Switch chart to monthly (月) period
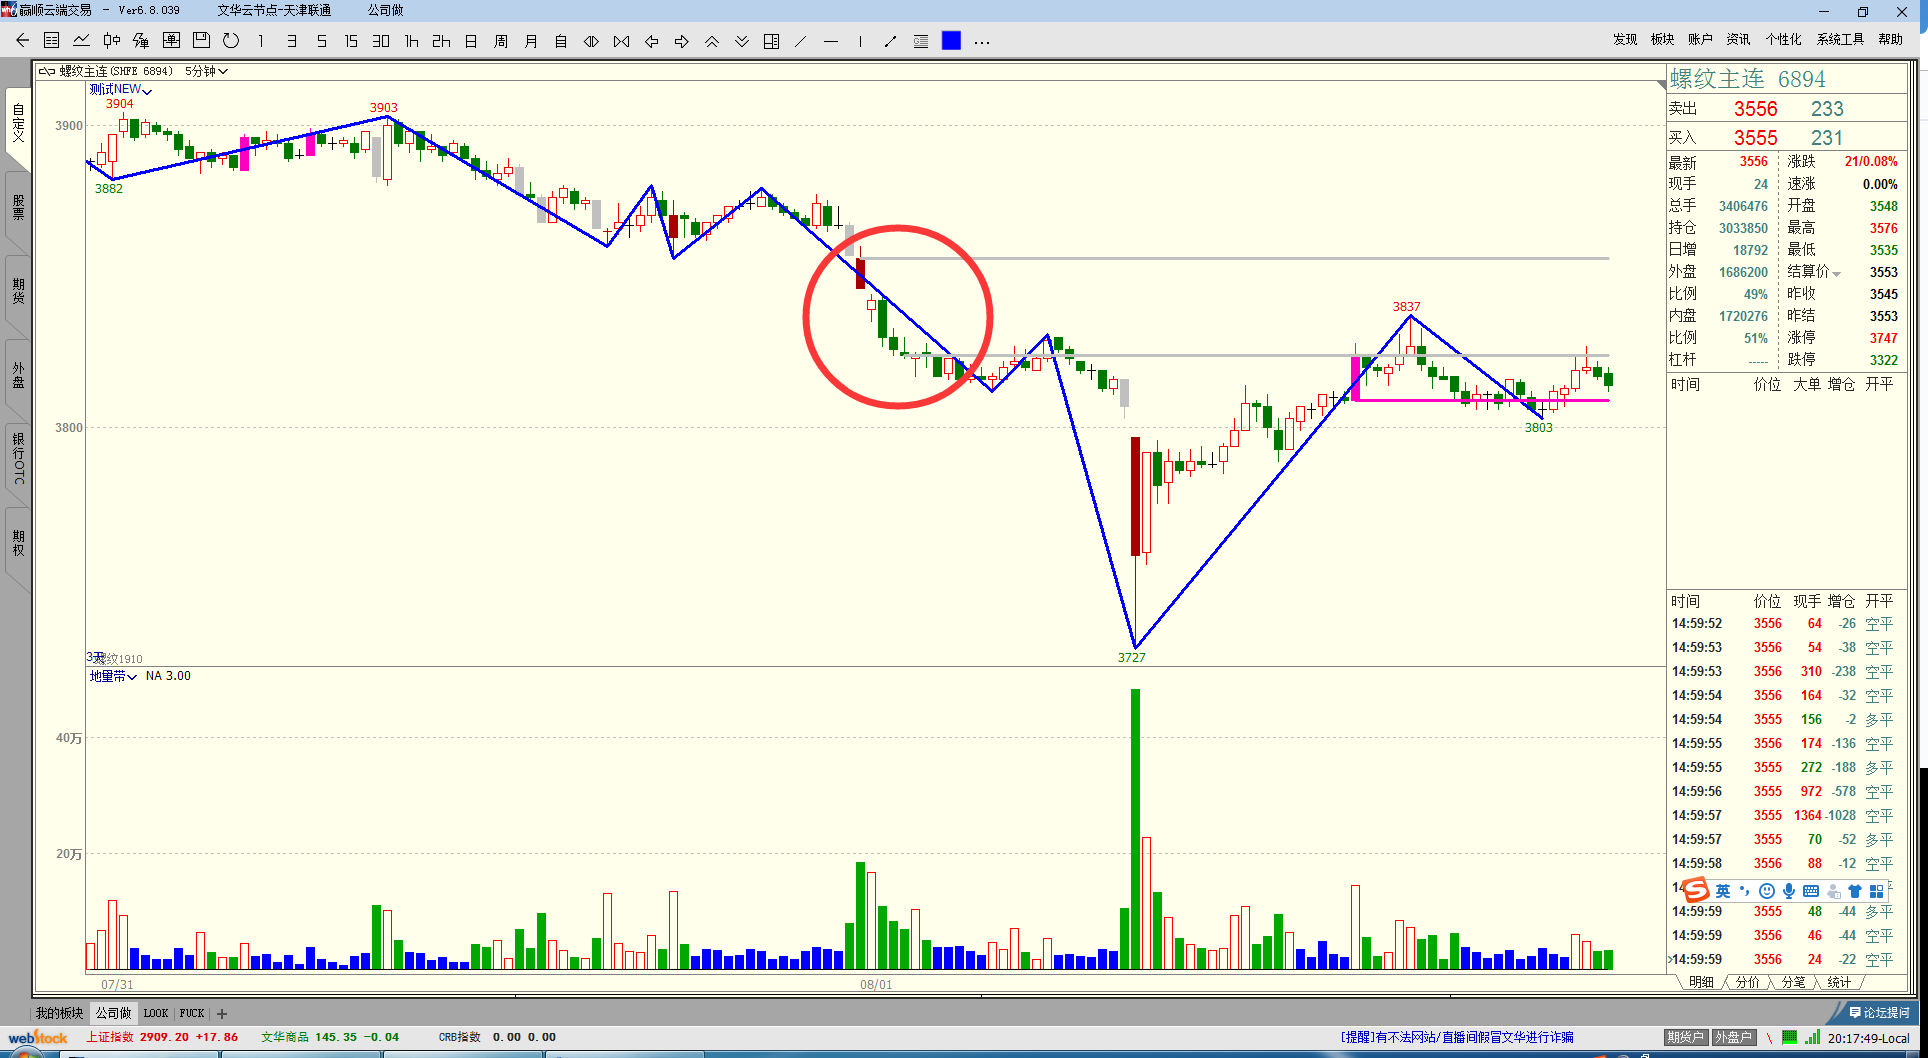Viewport: 1928px width, 1058px height. 531,41
